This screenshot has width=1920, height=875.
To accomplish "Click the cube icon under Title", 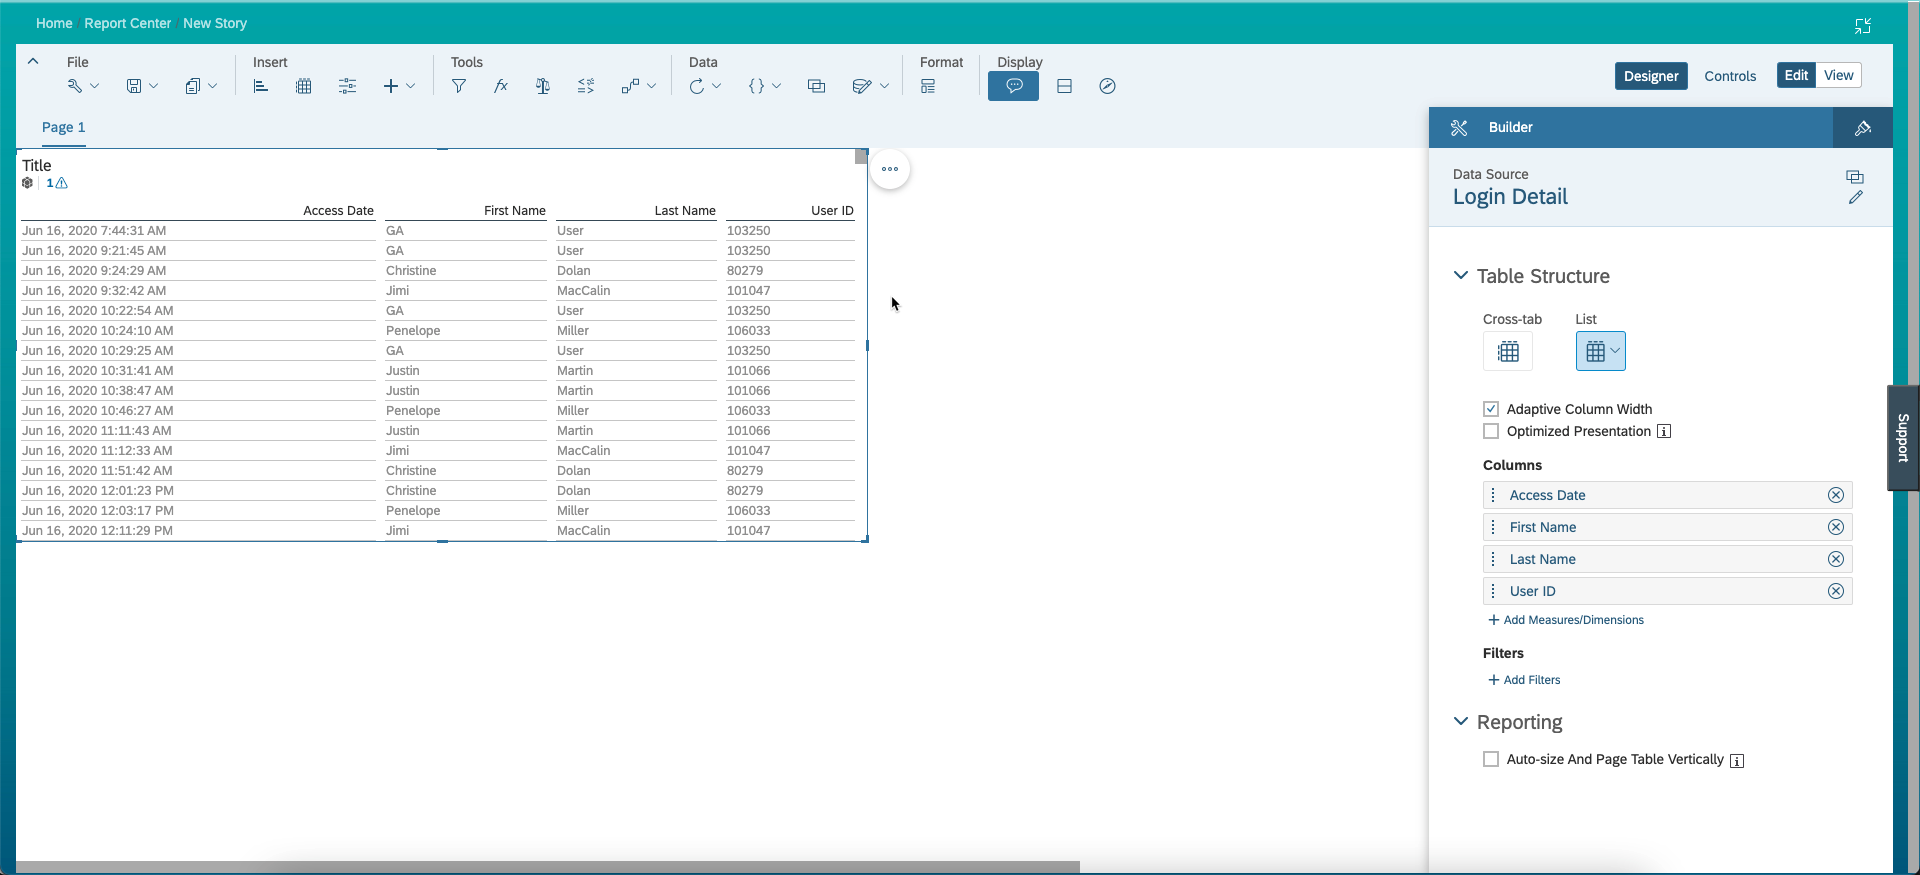I will point(28,183).
